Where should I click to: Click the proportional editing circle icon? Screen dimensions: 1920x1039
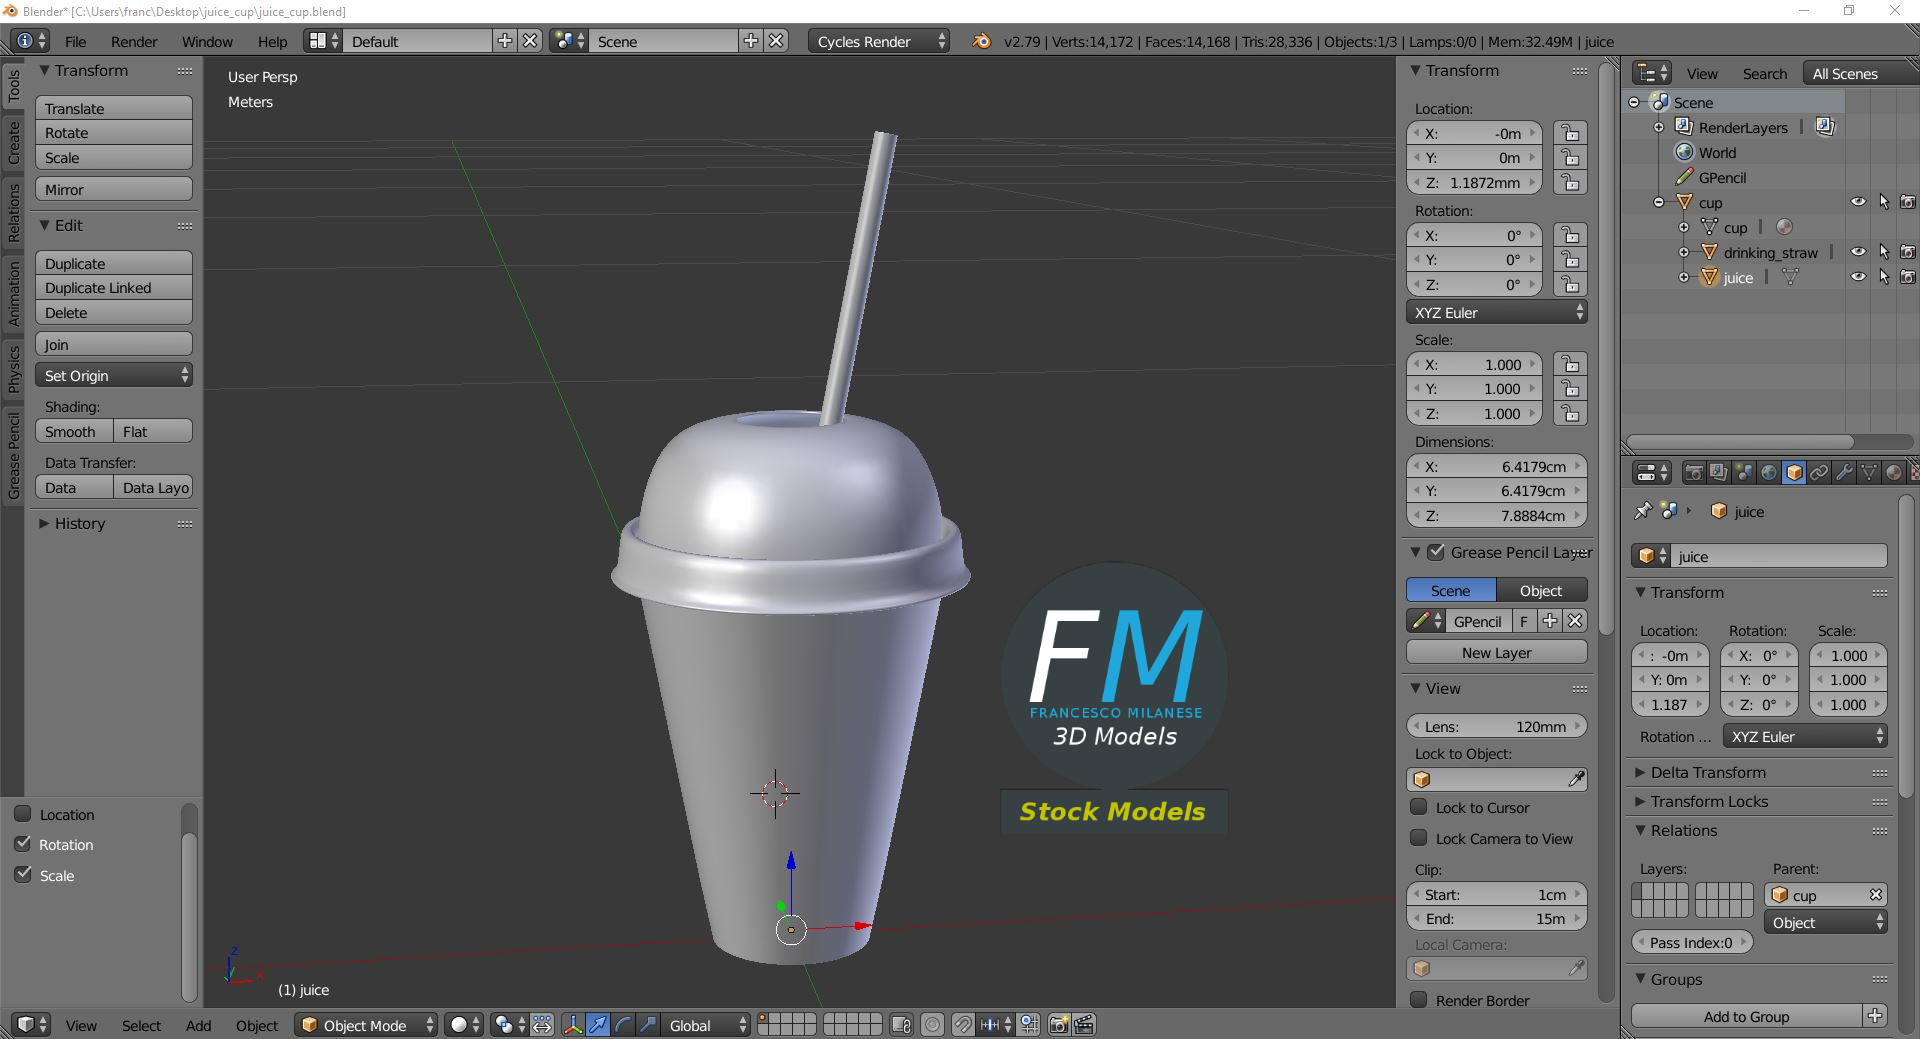pyautogui.click(x=932, y=1025)
